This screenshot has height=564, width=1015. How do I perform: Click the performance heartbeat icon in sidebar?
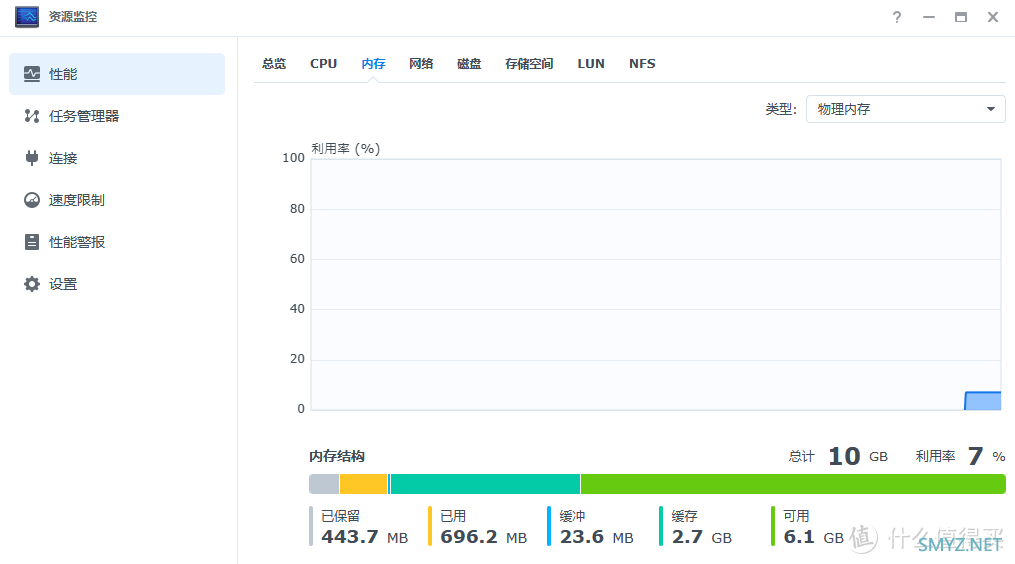click(32, 74)
